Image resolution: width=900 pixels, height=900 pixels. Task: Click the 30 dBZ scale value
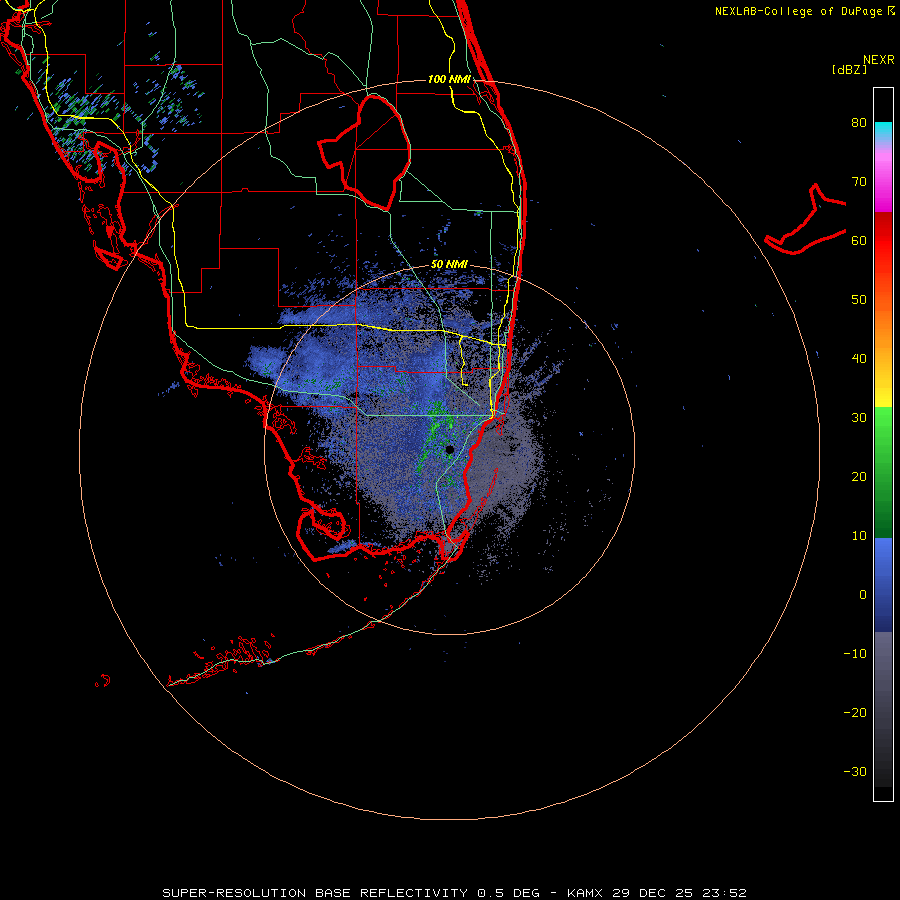point(859,417)
